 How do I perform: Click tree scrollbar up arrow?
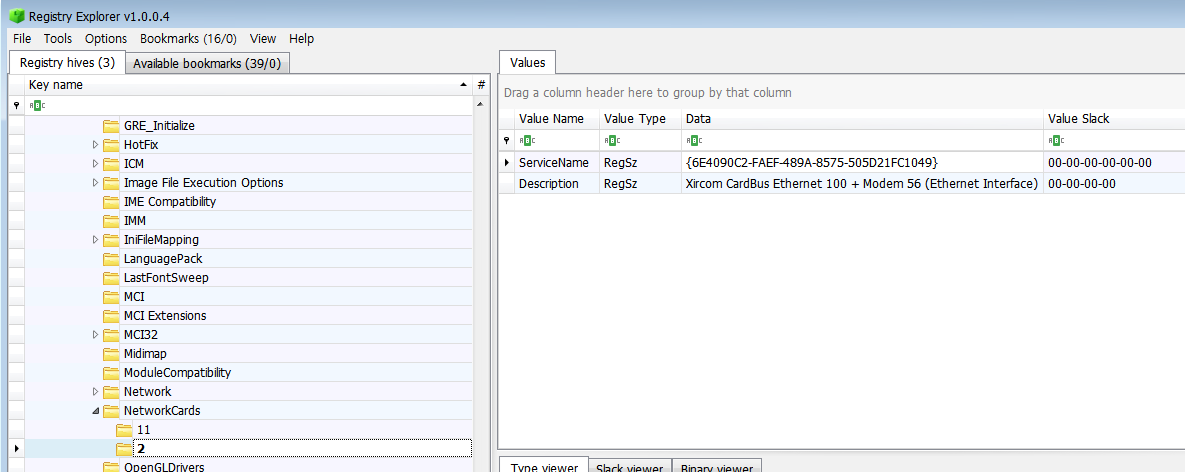(481, 105)
